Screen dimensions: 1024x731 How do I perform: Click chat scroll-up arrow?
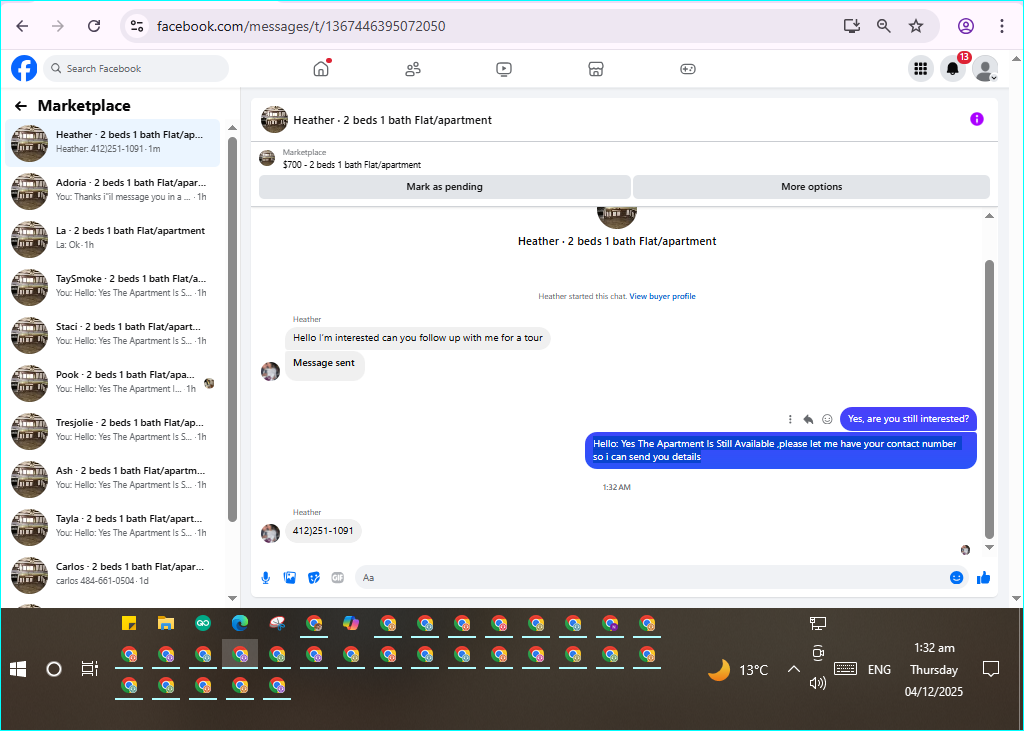tap(989, 216)
